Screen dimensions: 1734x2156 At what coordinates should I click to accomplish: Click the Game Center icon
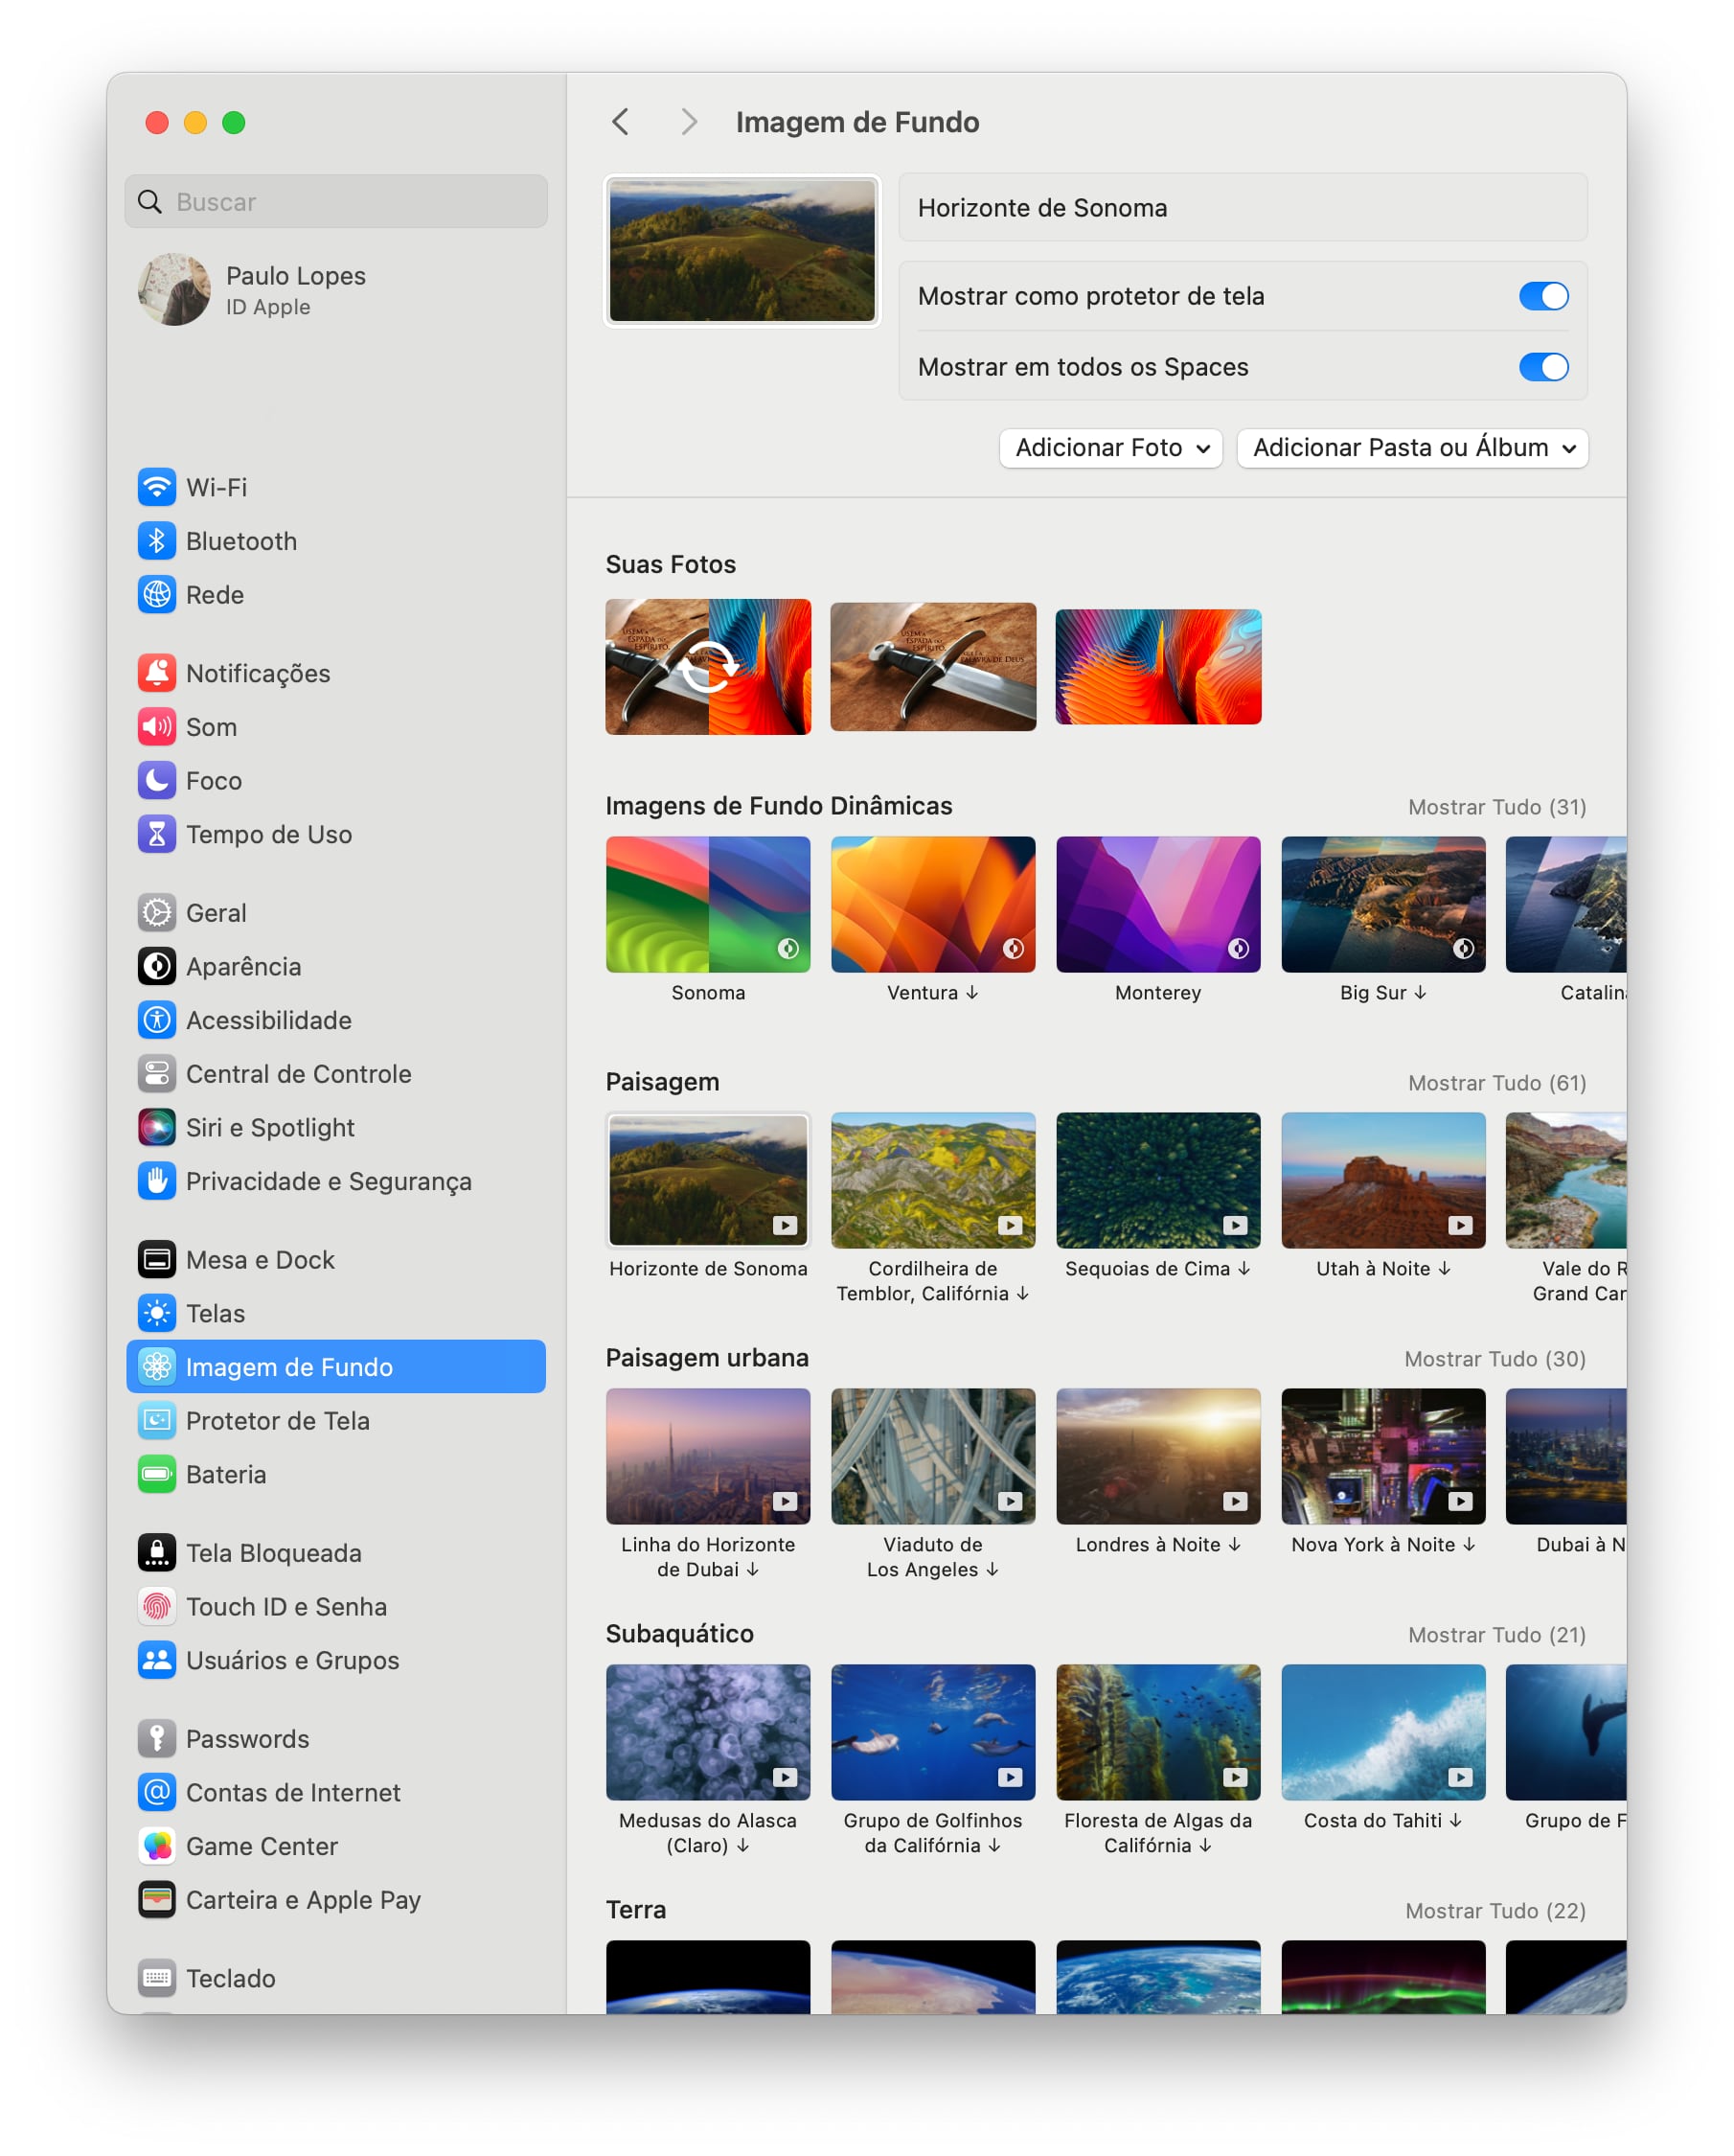[x=157, y=1846]
